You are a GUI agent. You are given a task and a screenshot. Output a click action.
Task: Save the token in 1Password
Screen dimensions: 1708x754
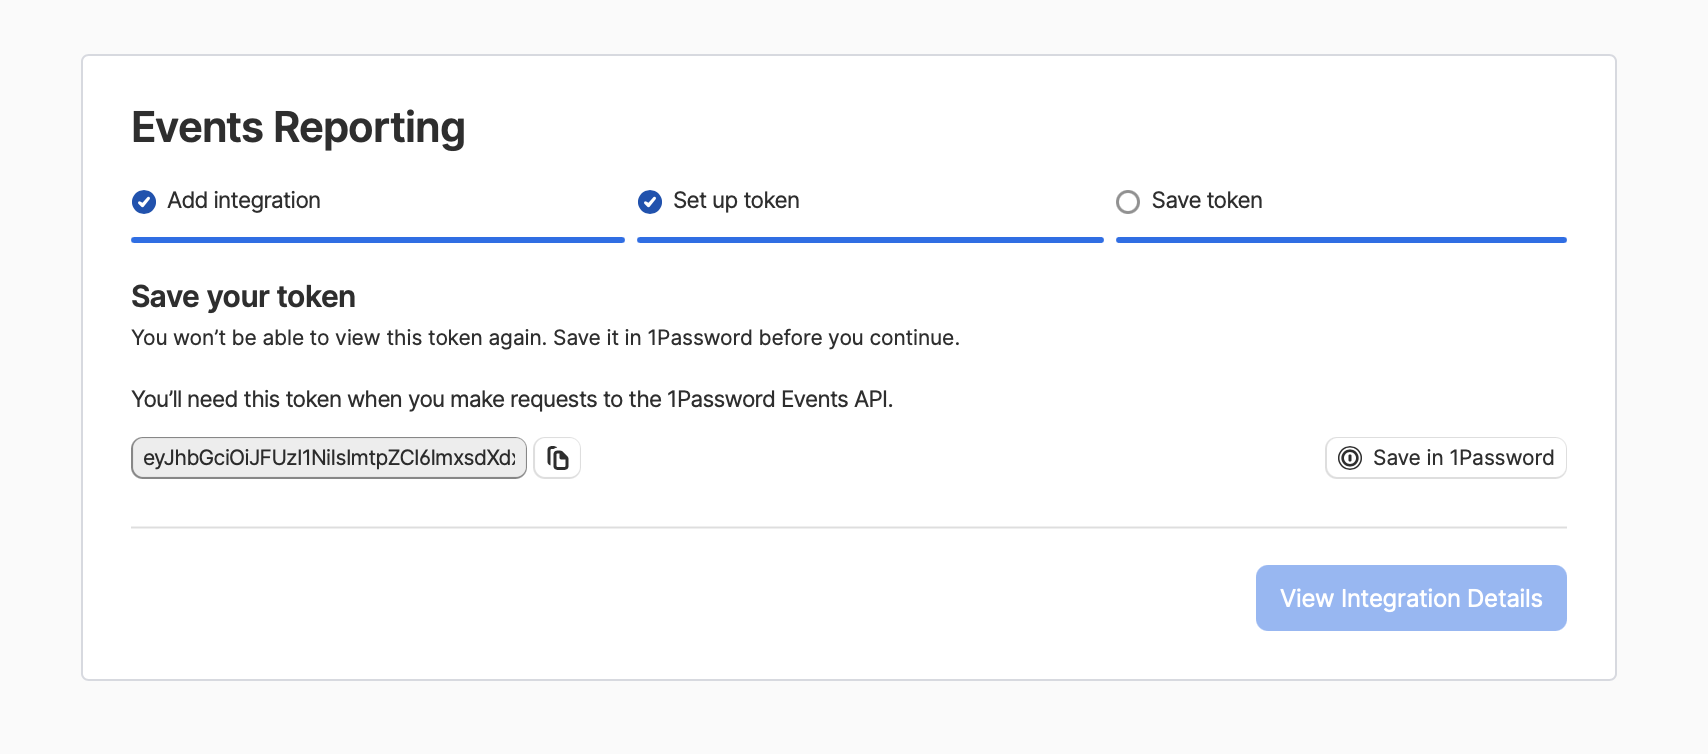[1446, 458]
